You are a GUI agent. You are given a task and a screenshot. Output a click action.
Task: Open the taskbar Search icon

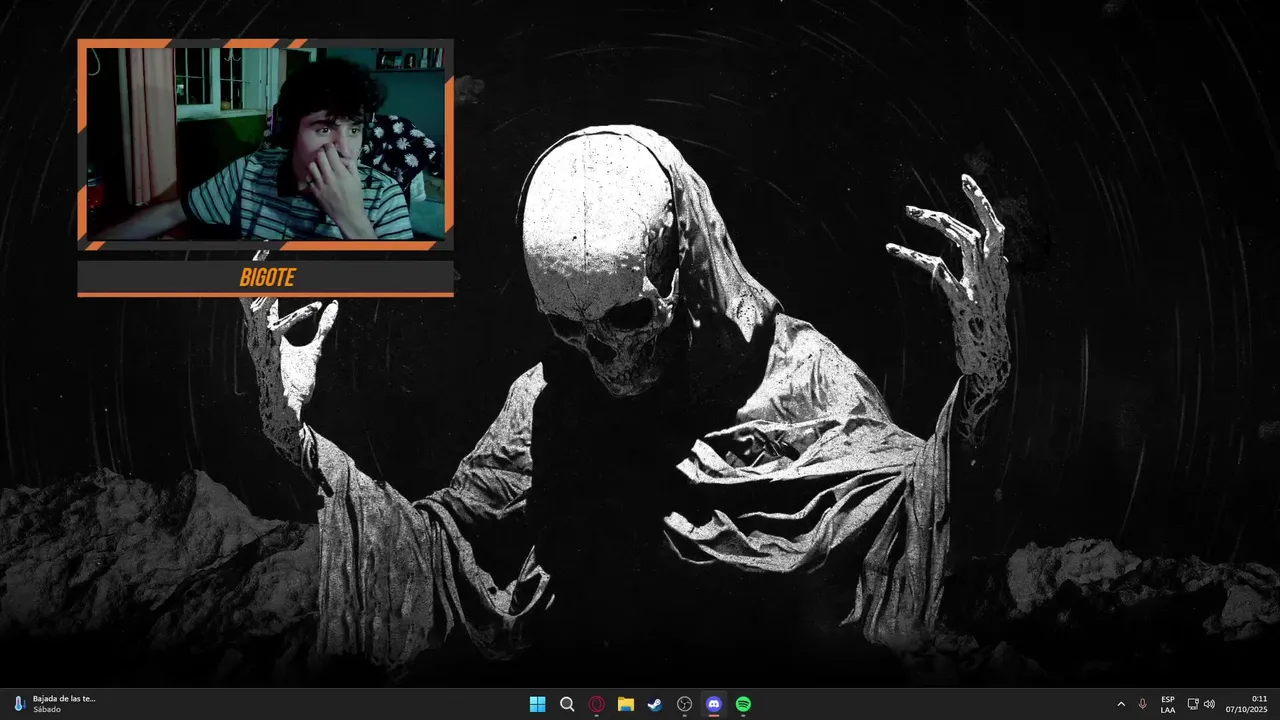567,704
